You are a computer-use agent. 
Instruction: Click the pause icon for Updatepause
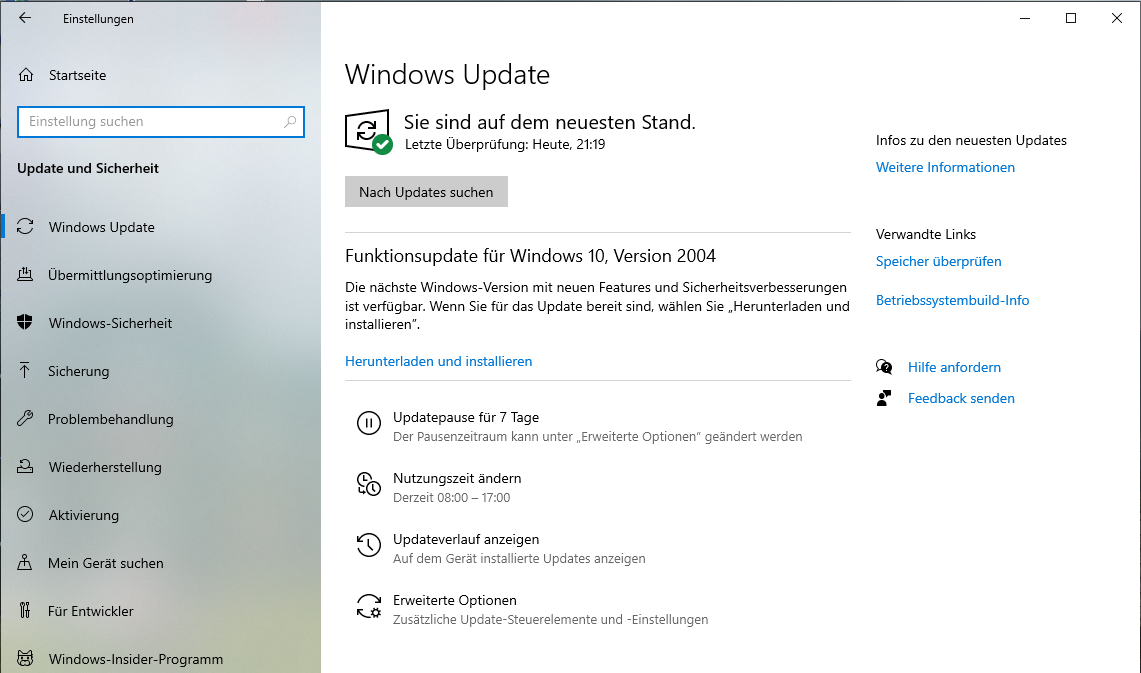[369, 423]
